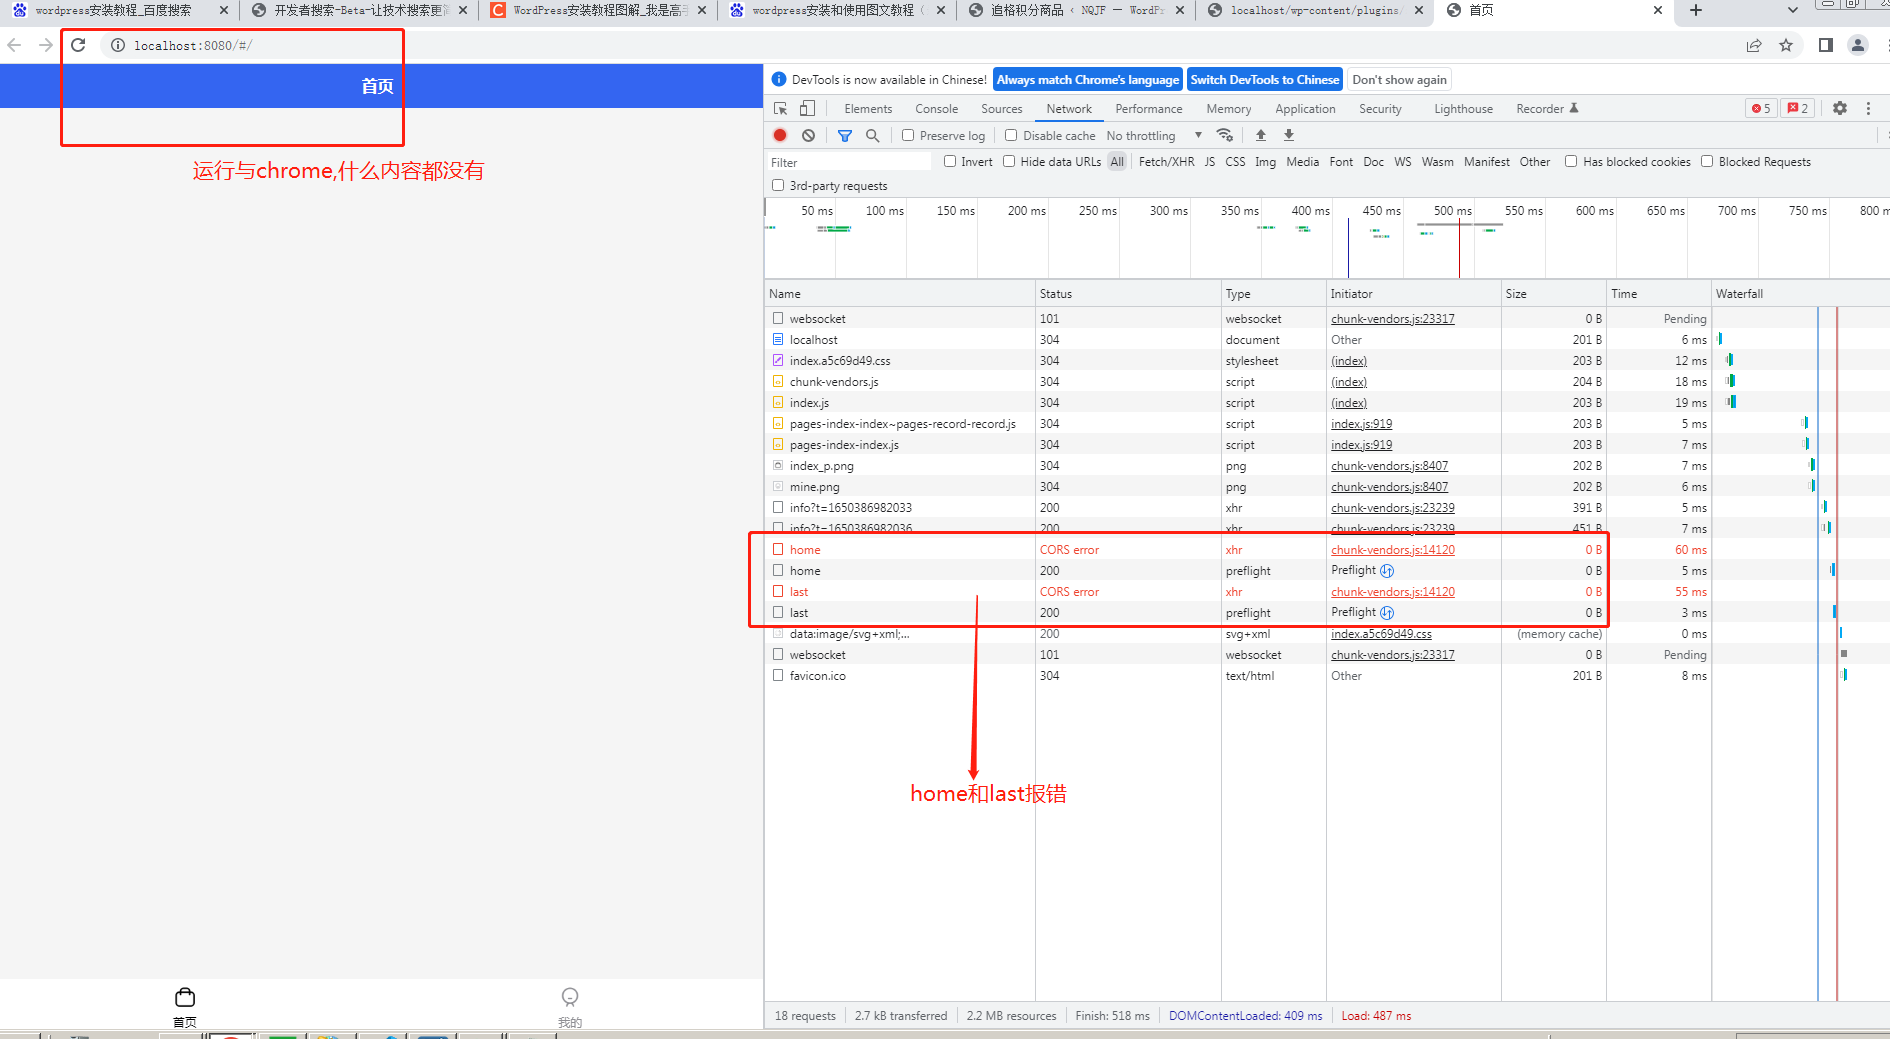Open Chrome profile avatar
This screenshot has width=1890, height=1039.
click(1858, 45)
